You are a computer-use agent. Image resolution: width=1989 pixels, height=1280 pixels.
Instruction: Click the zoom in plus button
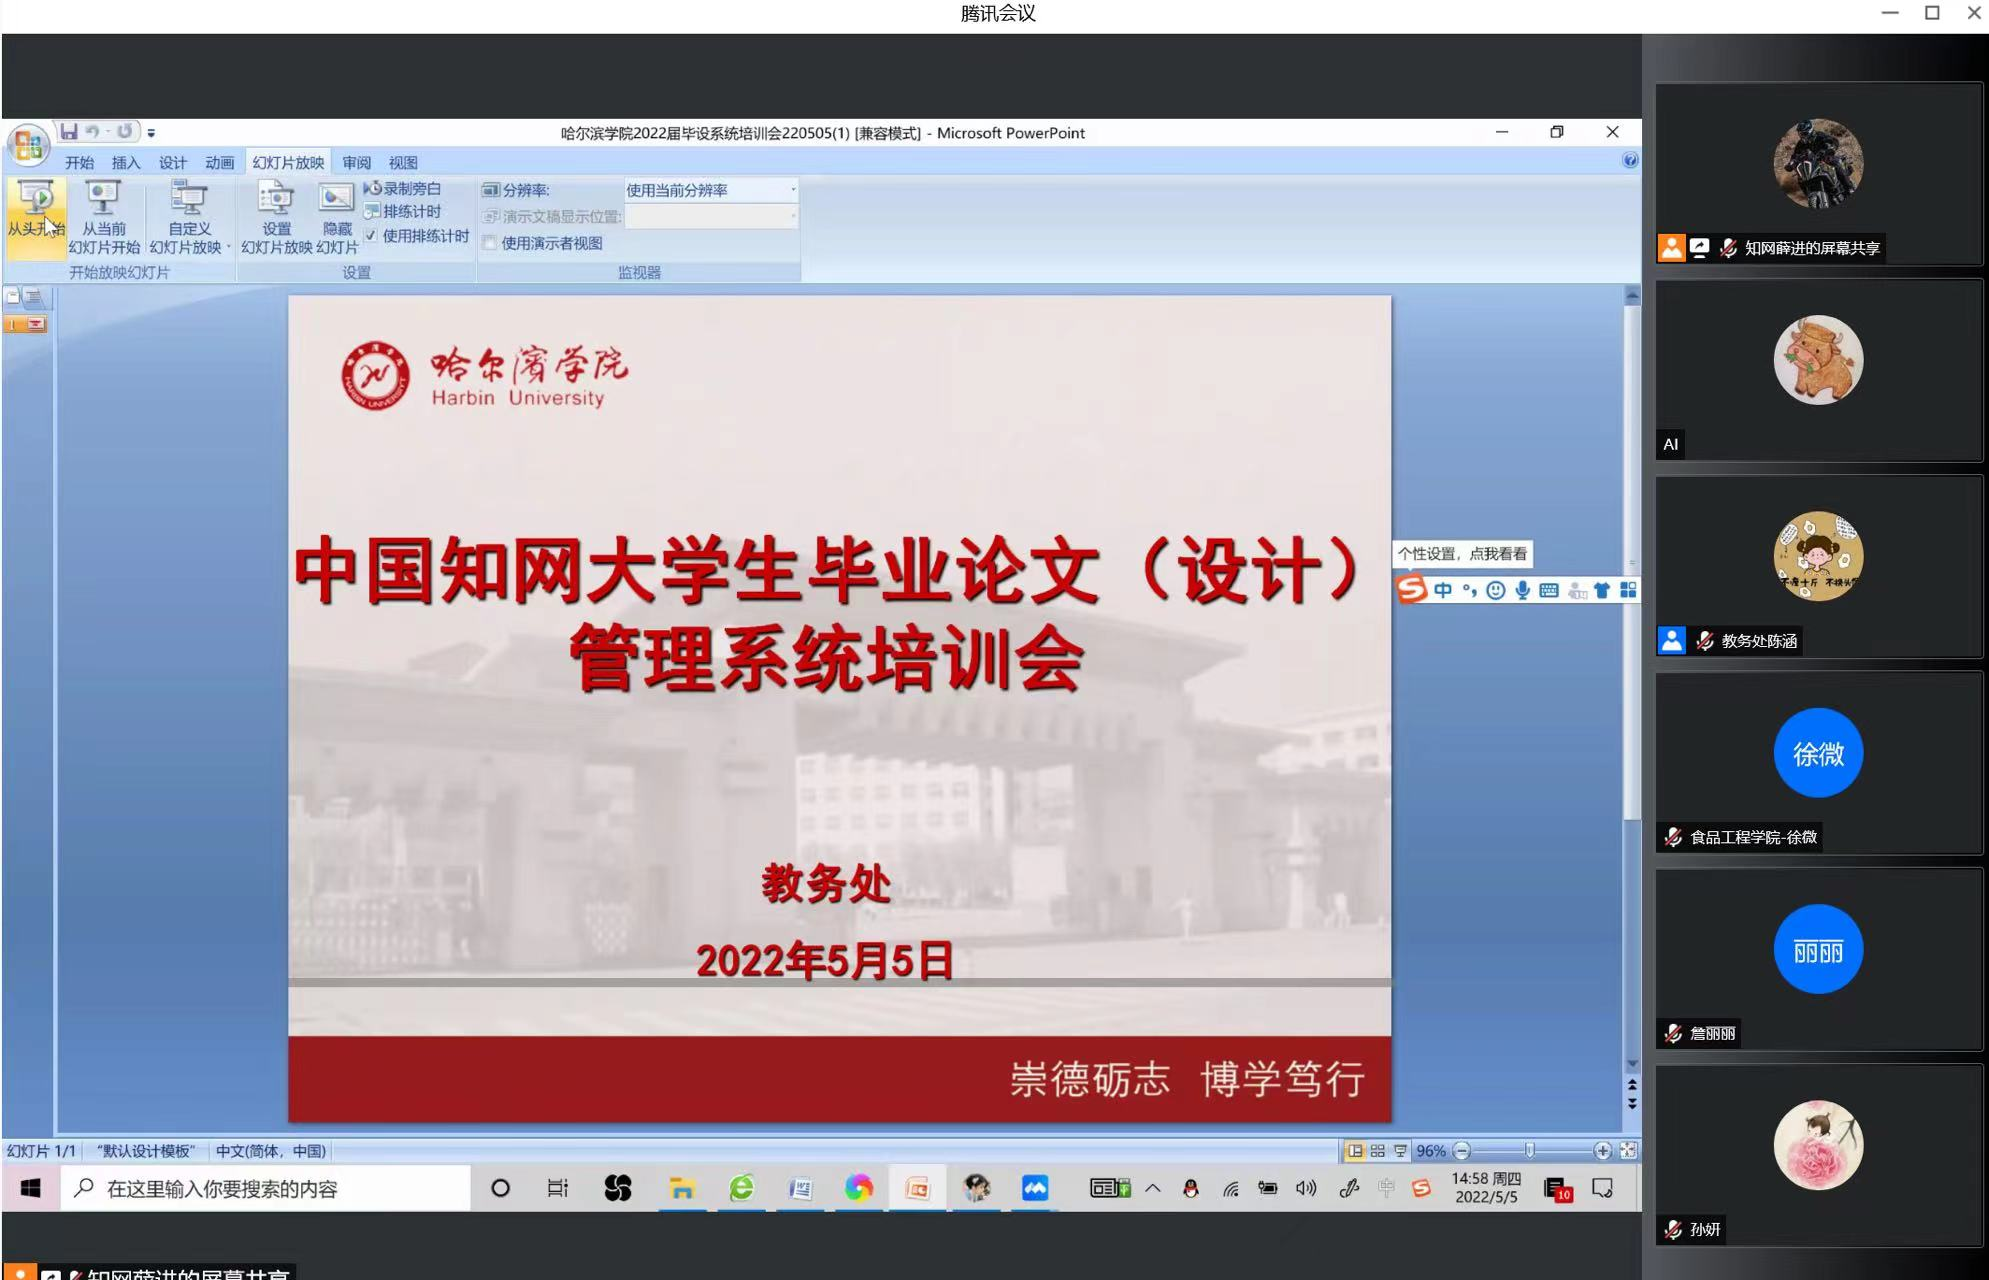pyautogui.click(x=1602, y=1151)
